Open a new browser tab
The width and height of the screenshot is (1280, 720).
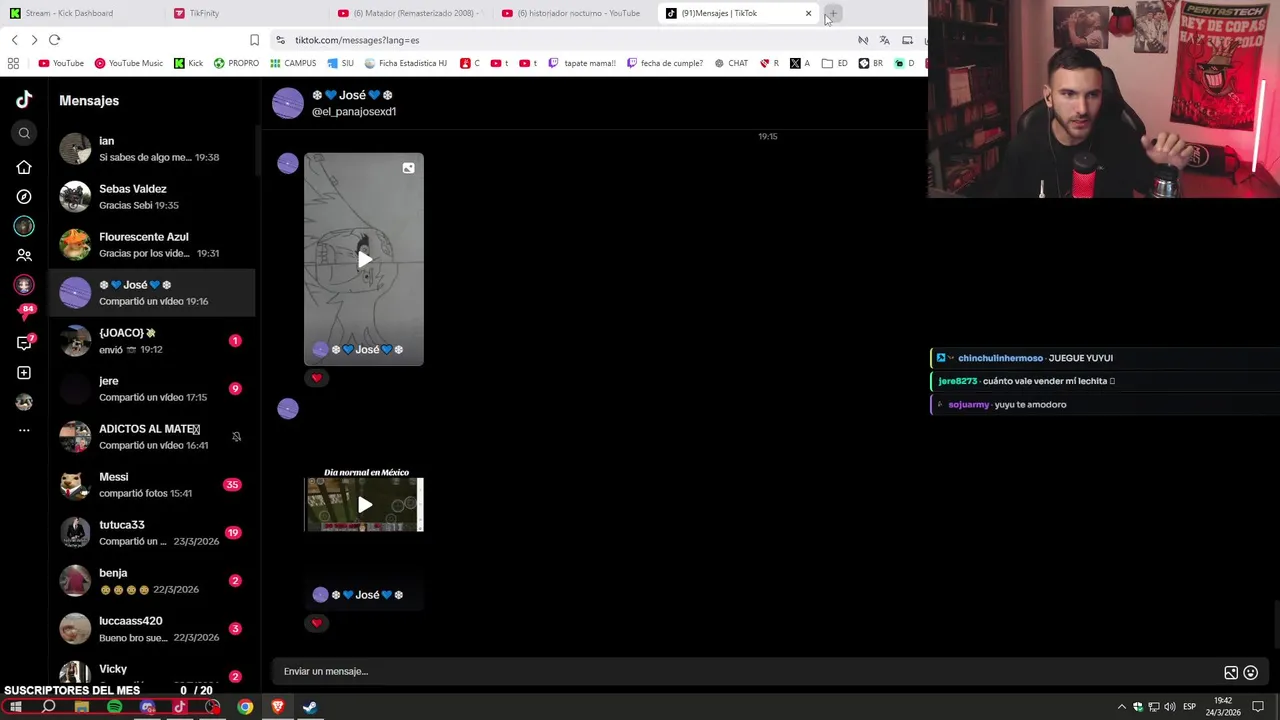832,13
